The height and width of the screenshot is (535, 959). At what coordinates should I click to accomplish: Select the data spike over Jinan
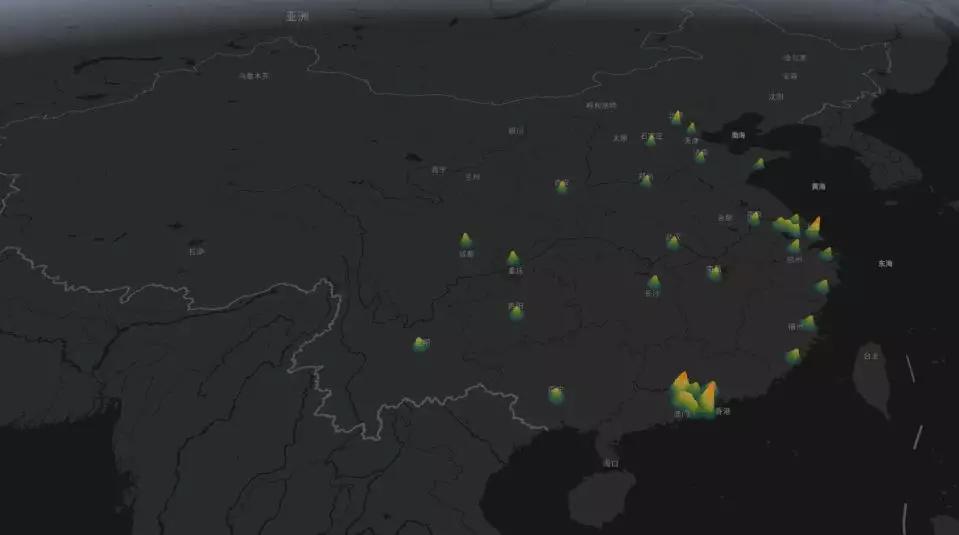[x=700, y=156]
